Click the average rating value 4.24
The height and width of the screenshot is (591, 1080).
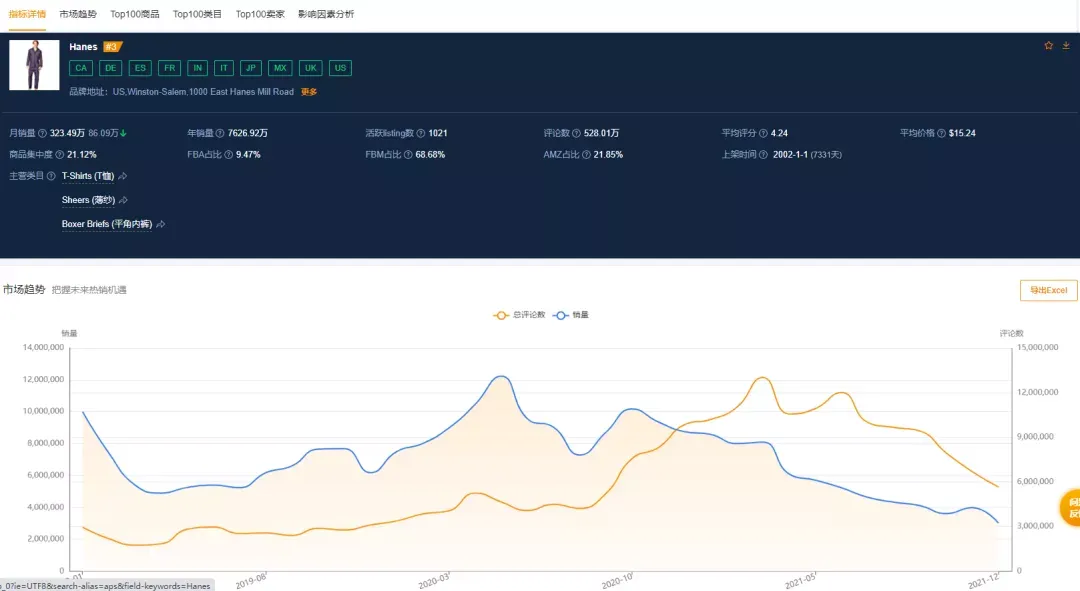(x=779, y=133)
